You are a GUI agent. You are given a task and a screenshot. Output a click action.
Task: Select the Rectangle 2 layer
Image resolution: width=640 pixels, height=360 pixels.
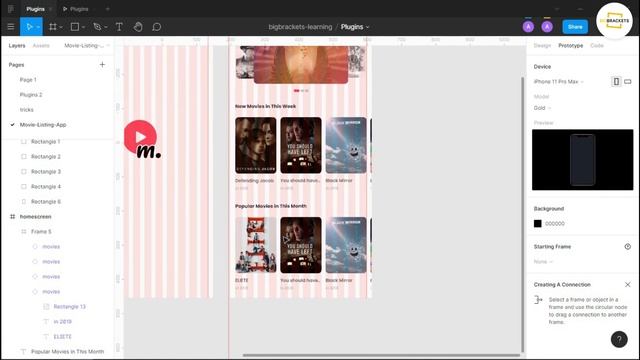[x=46, y=157]
